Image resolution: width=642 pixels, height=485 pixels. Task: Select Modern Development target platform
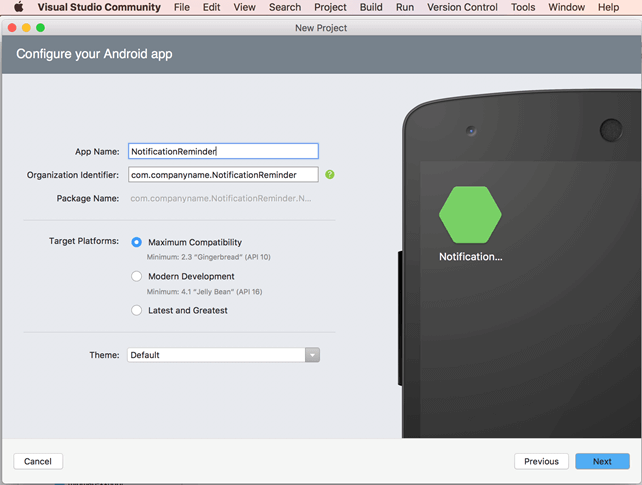[136, 276]
